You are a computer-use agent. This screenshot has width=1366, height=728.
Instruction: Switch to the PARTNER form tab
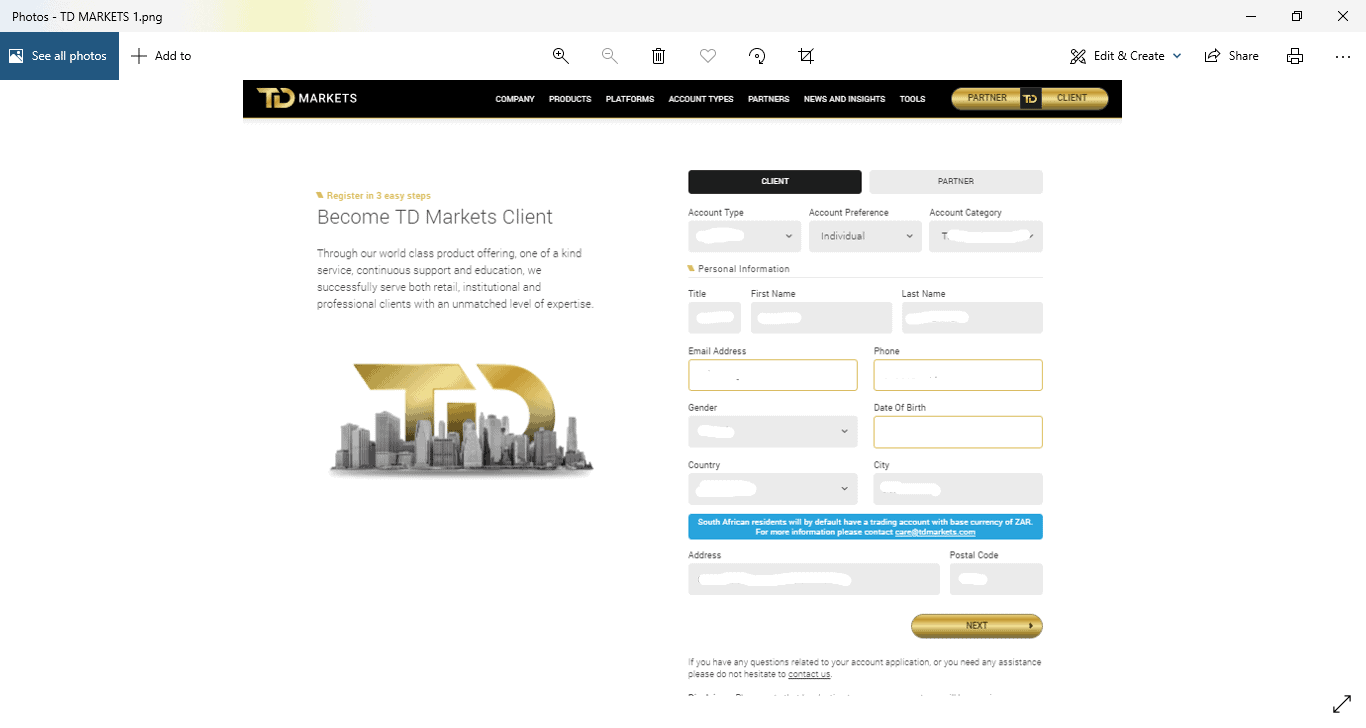coord(956,181)
